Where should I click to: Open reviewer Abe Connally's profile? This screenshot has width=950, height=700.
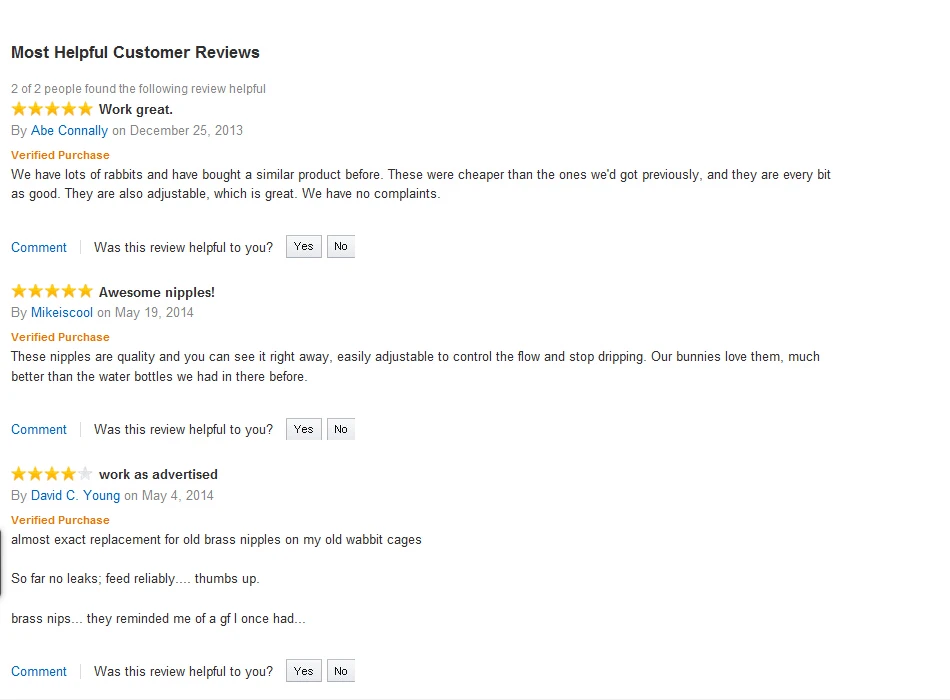click(x=69, y=130)
